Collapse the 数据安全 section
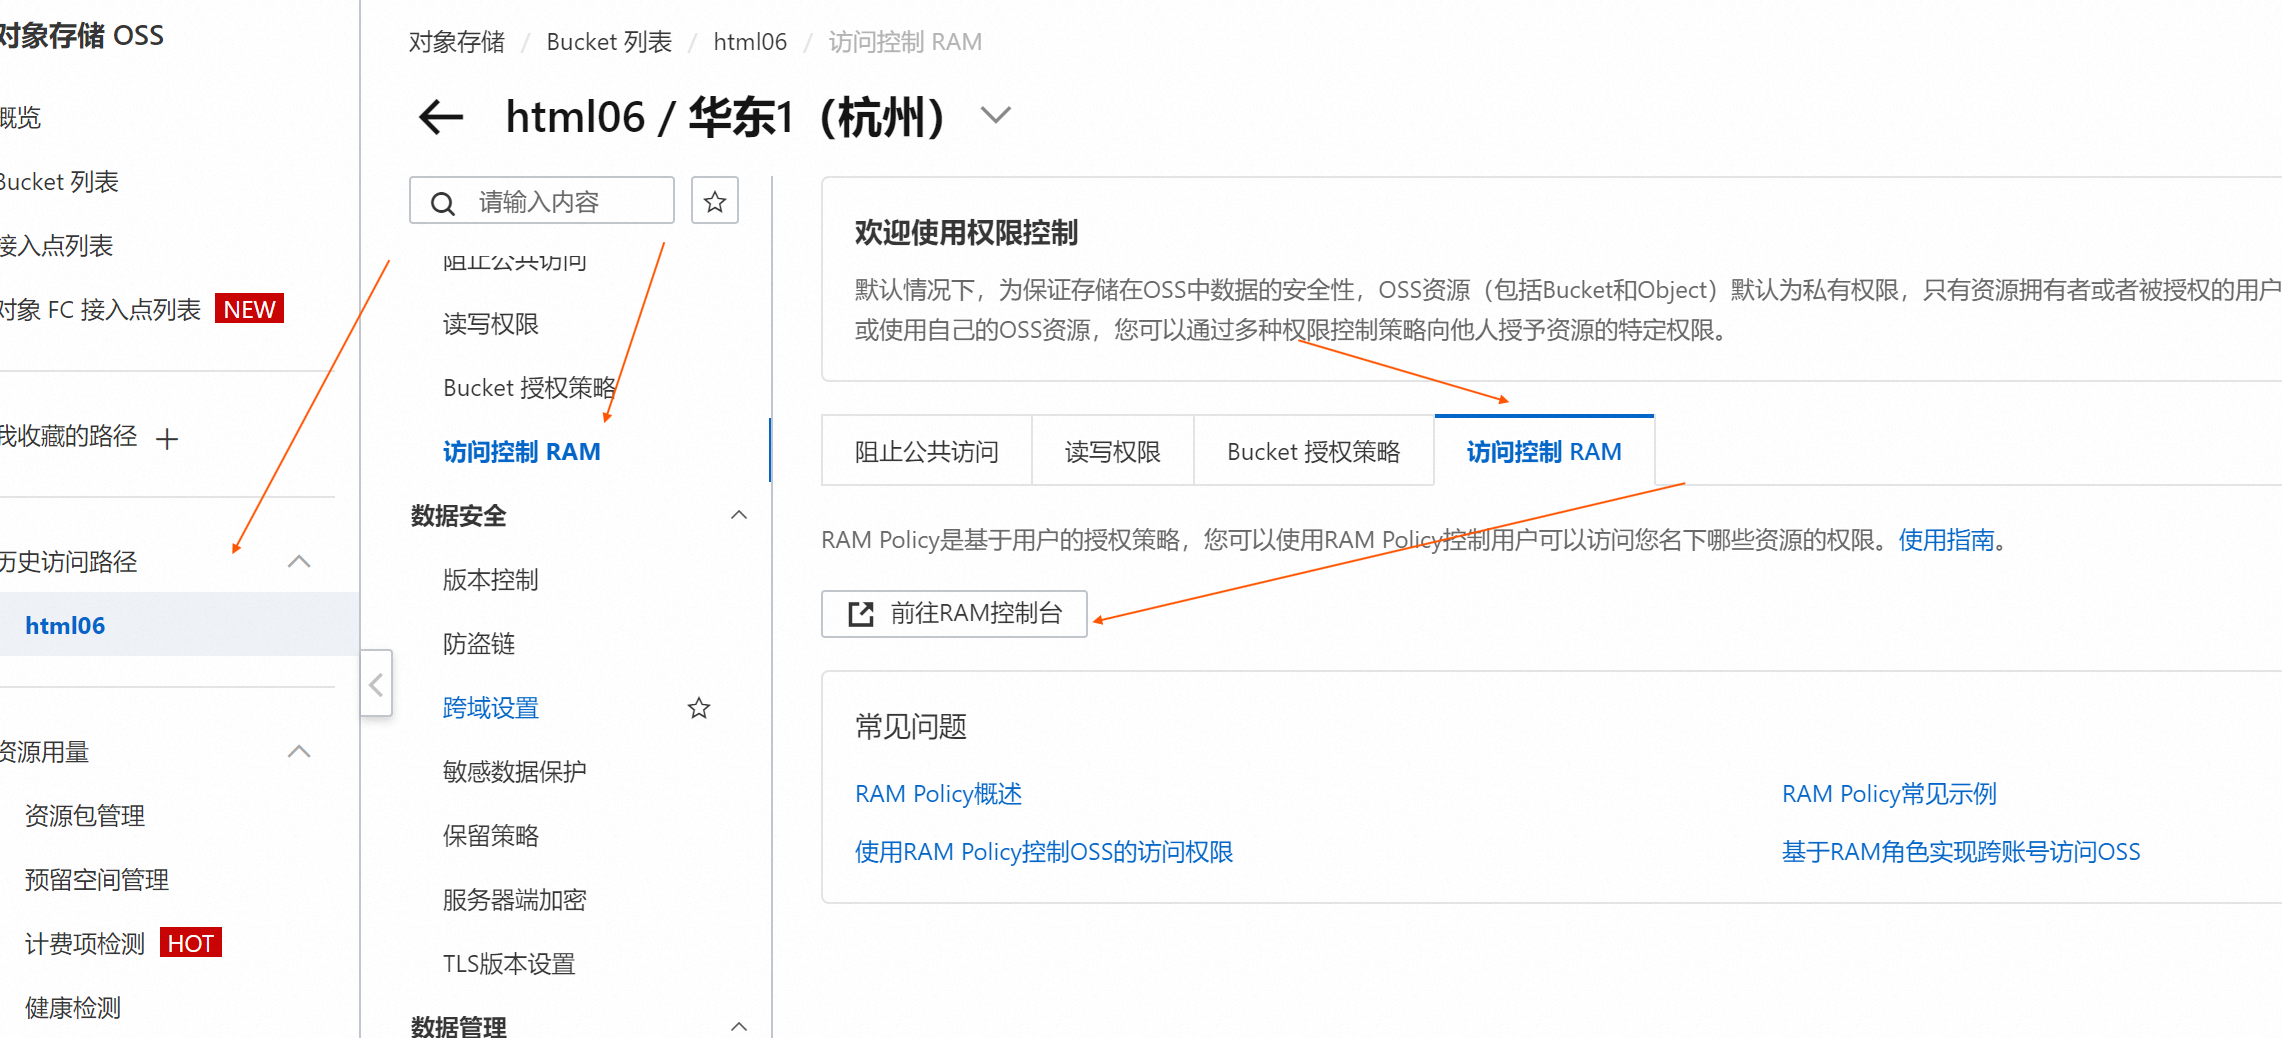This screenshot has height=1038, width=2282. (x=739, y=515)
